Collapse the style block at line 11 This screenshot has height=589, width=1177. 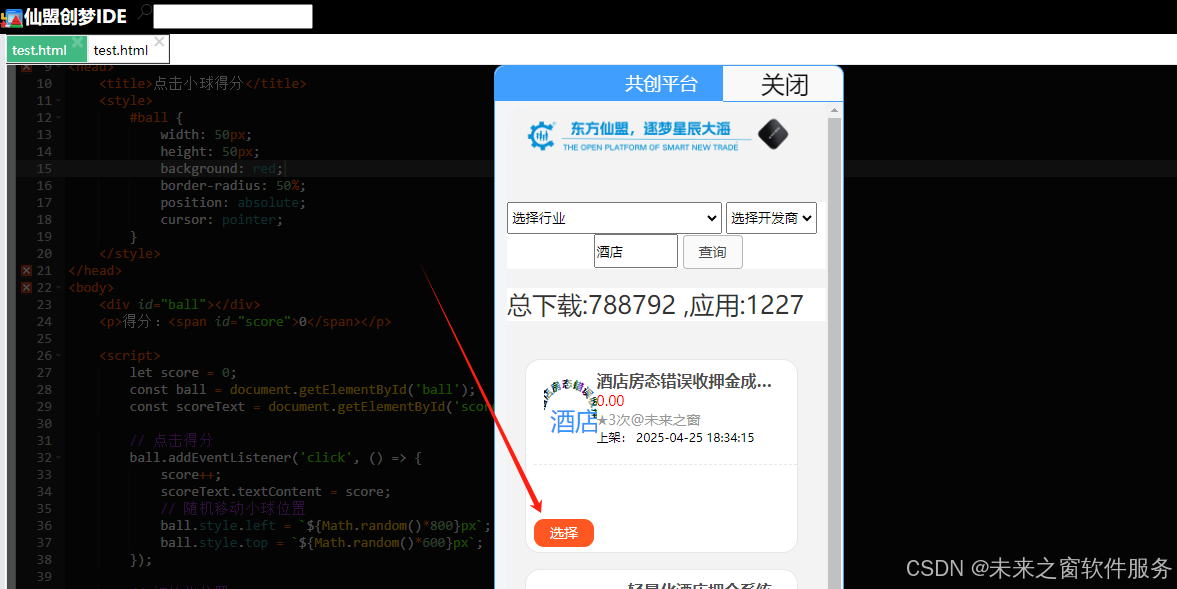coord(59,101)
